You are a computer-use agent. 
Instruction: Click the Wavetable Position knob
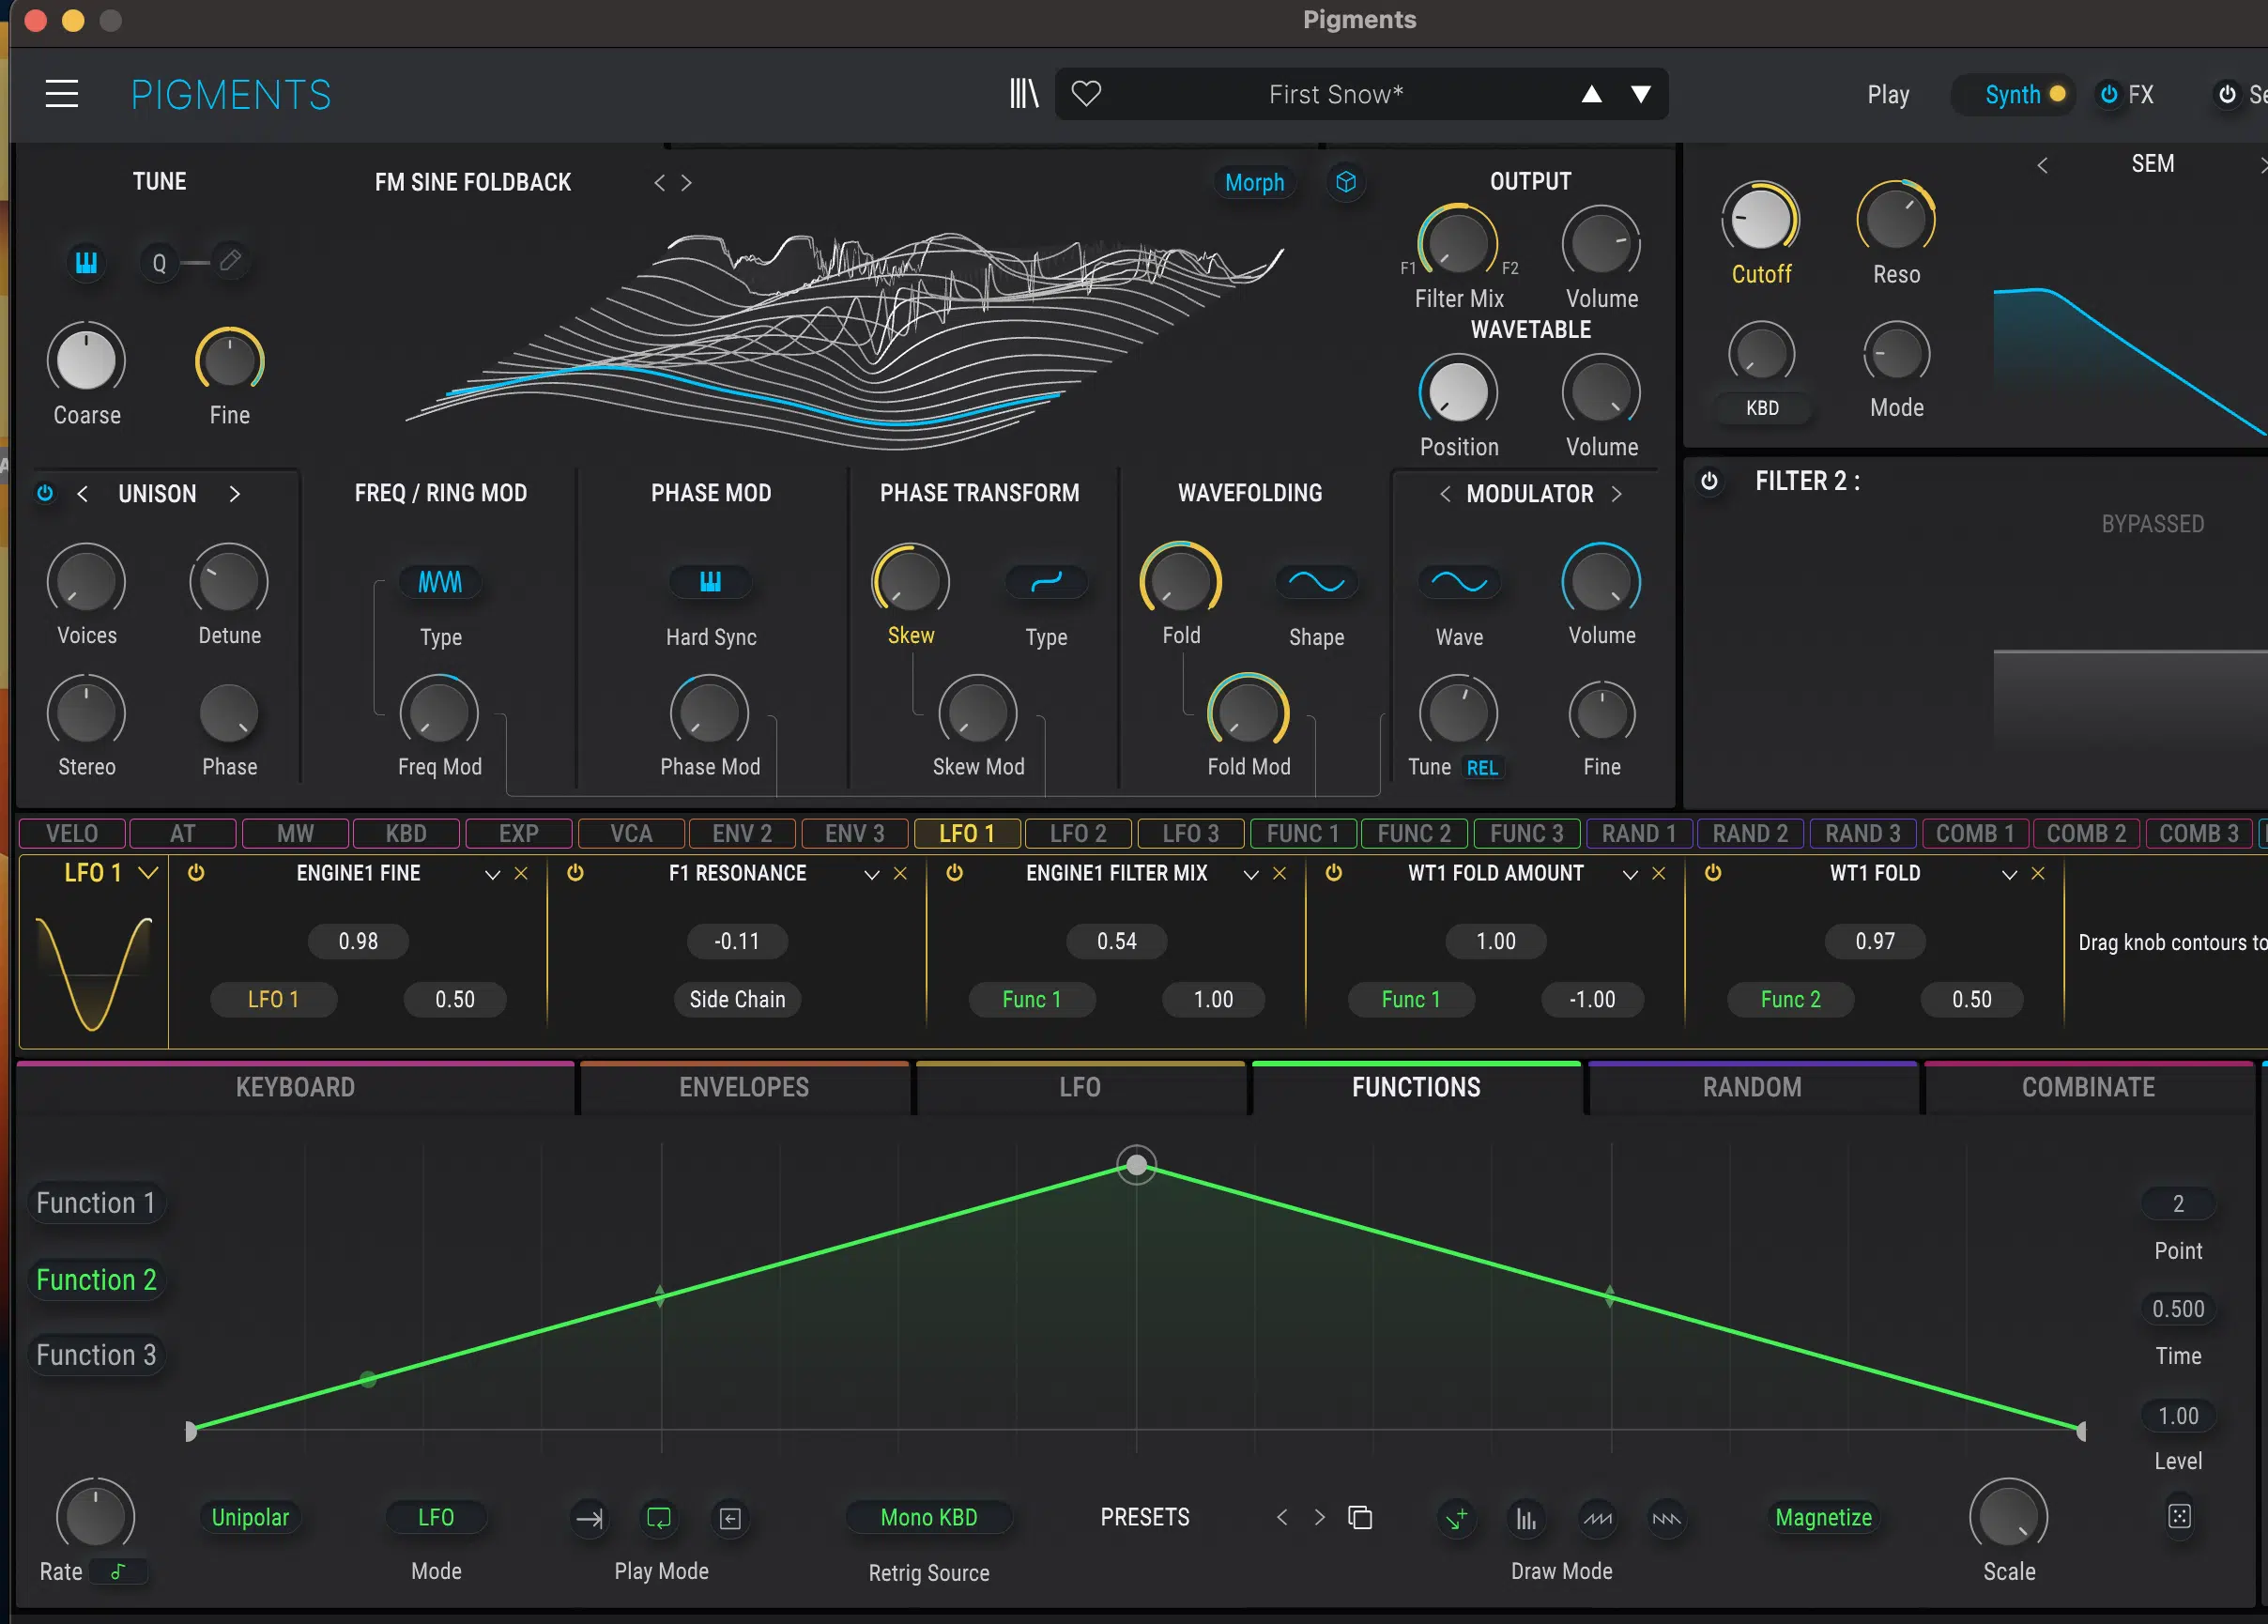coord(1458,391)
